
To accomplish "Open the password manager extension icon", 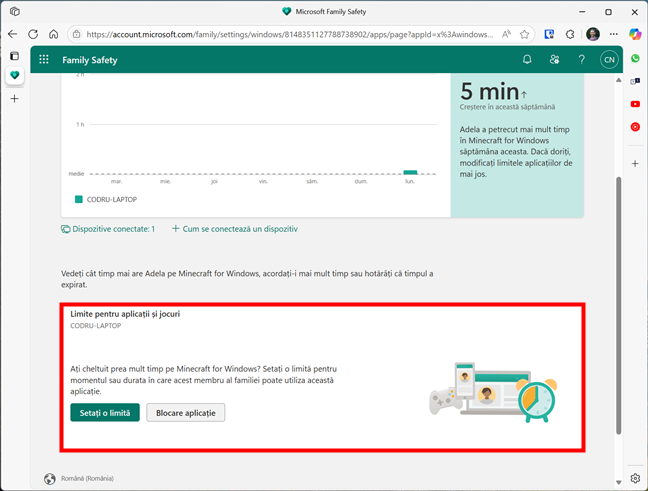I will [549, 34].
